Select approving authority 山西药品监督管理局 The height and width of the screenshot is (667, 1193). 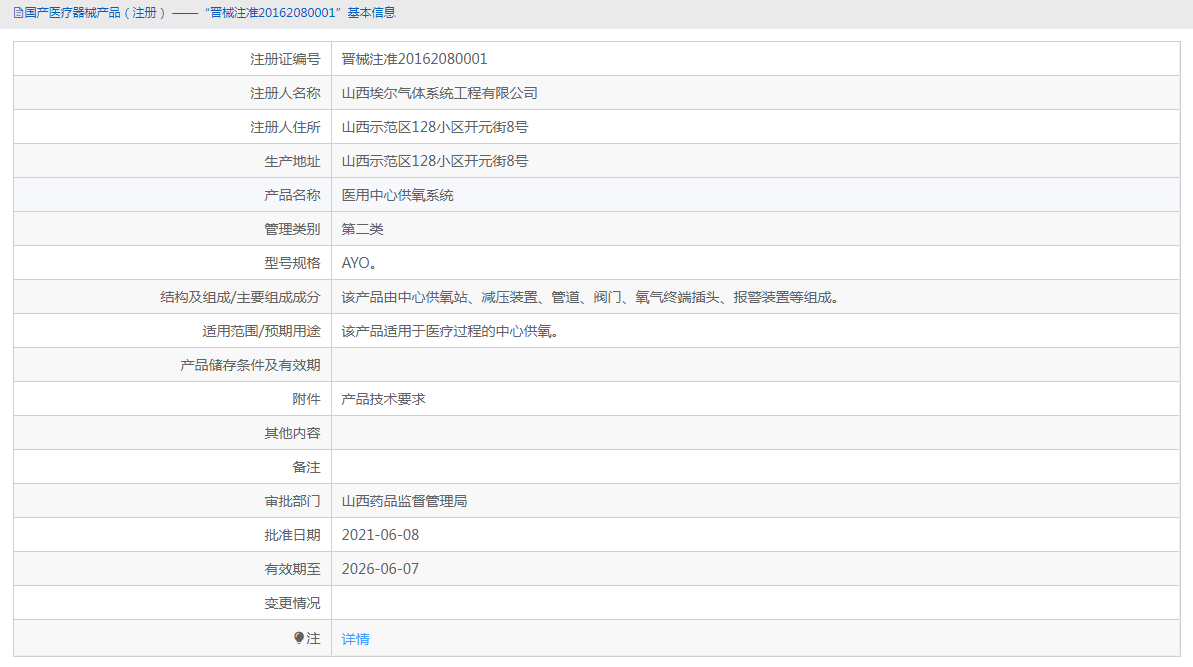(404, 501)
